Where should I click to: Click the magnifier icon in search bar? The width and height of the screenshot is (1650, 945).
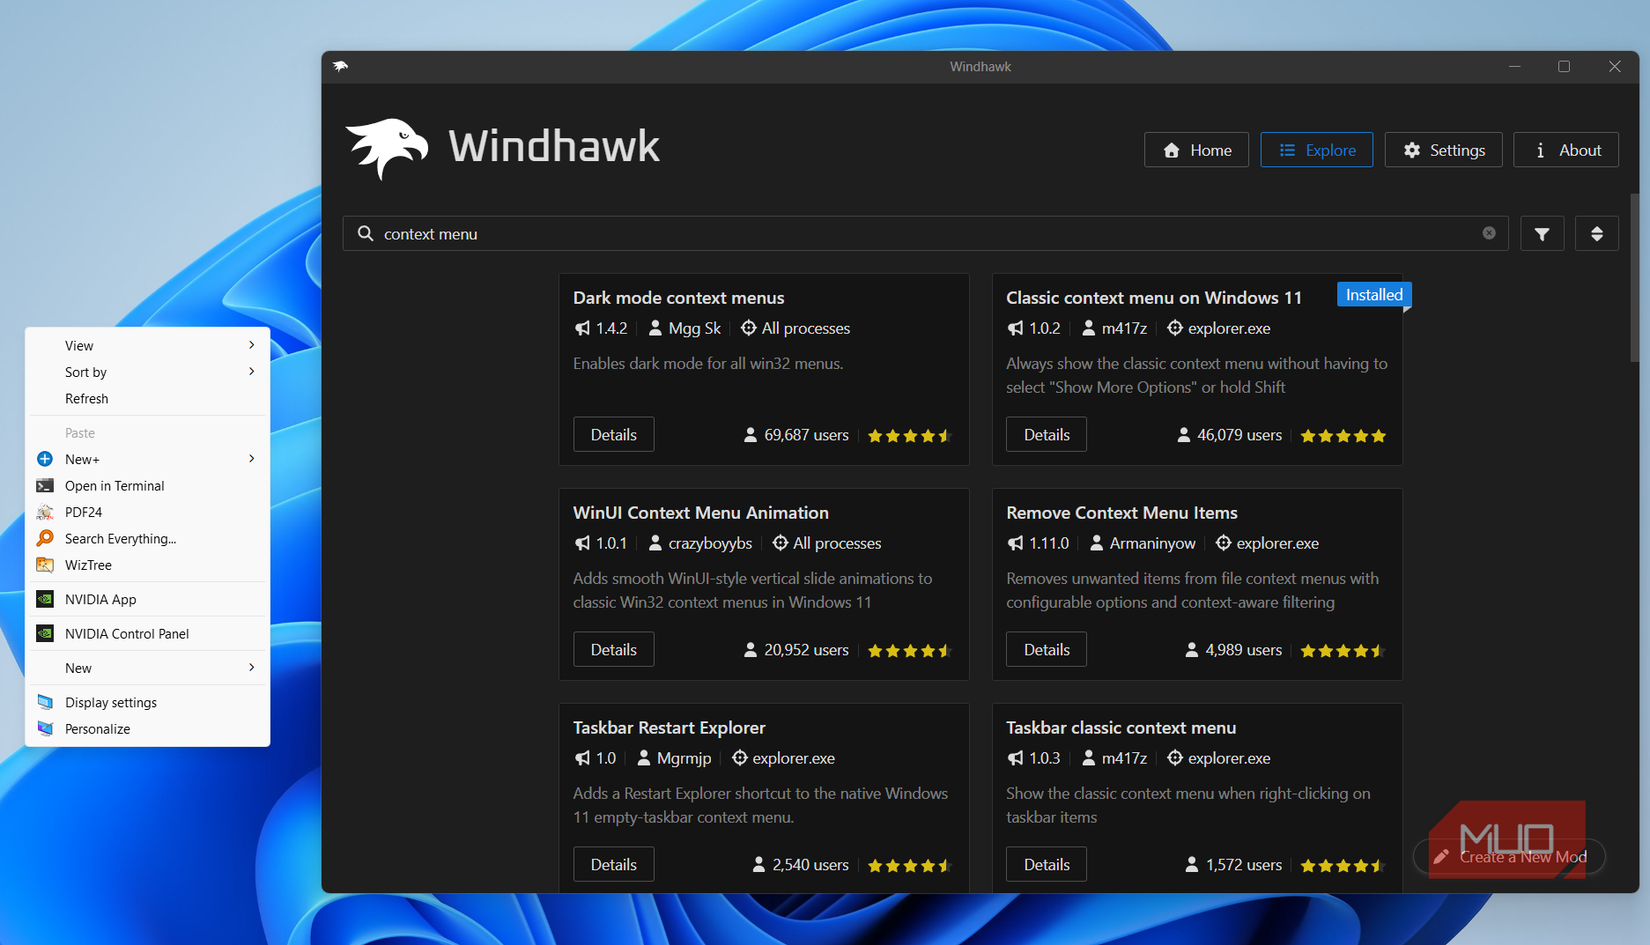point(366,233)
